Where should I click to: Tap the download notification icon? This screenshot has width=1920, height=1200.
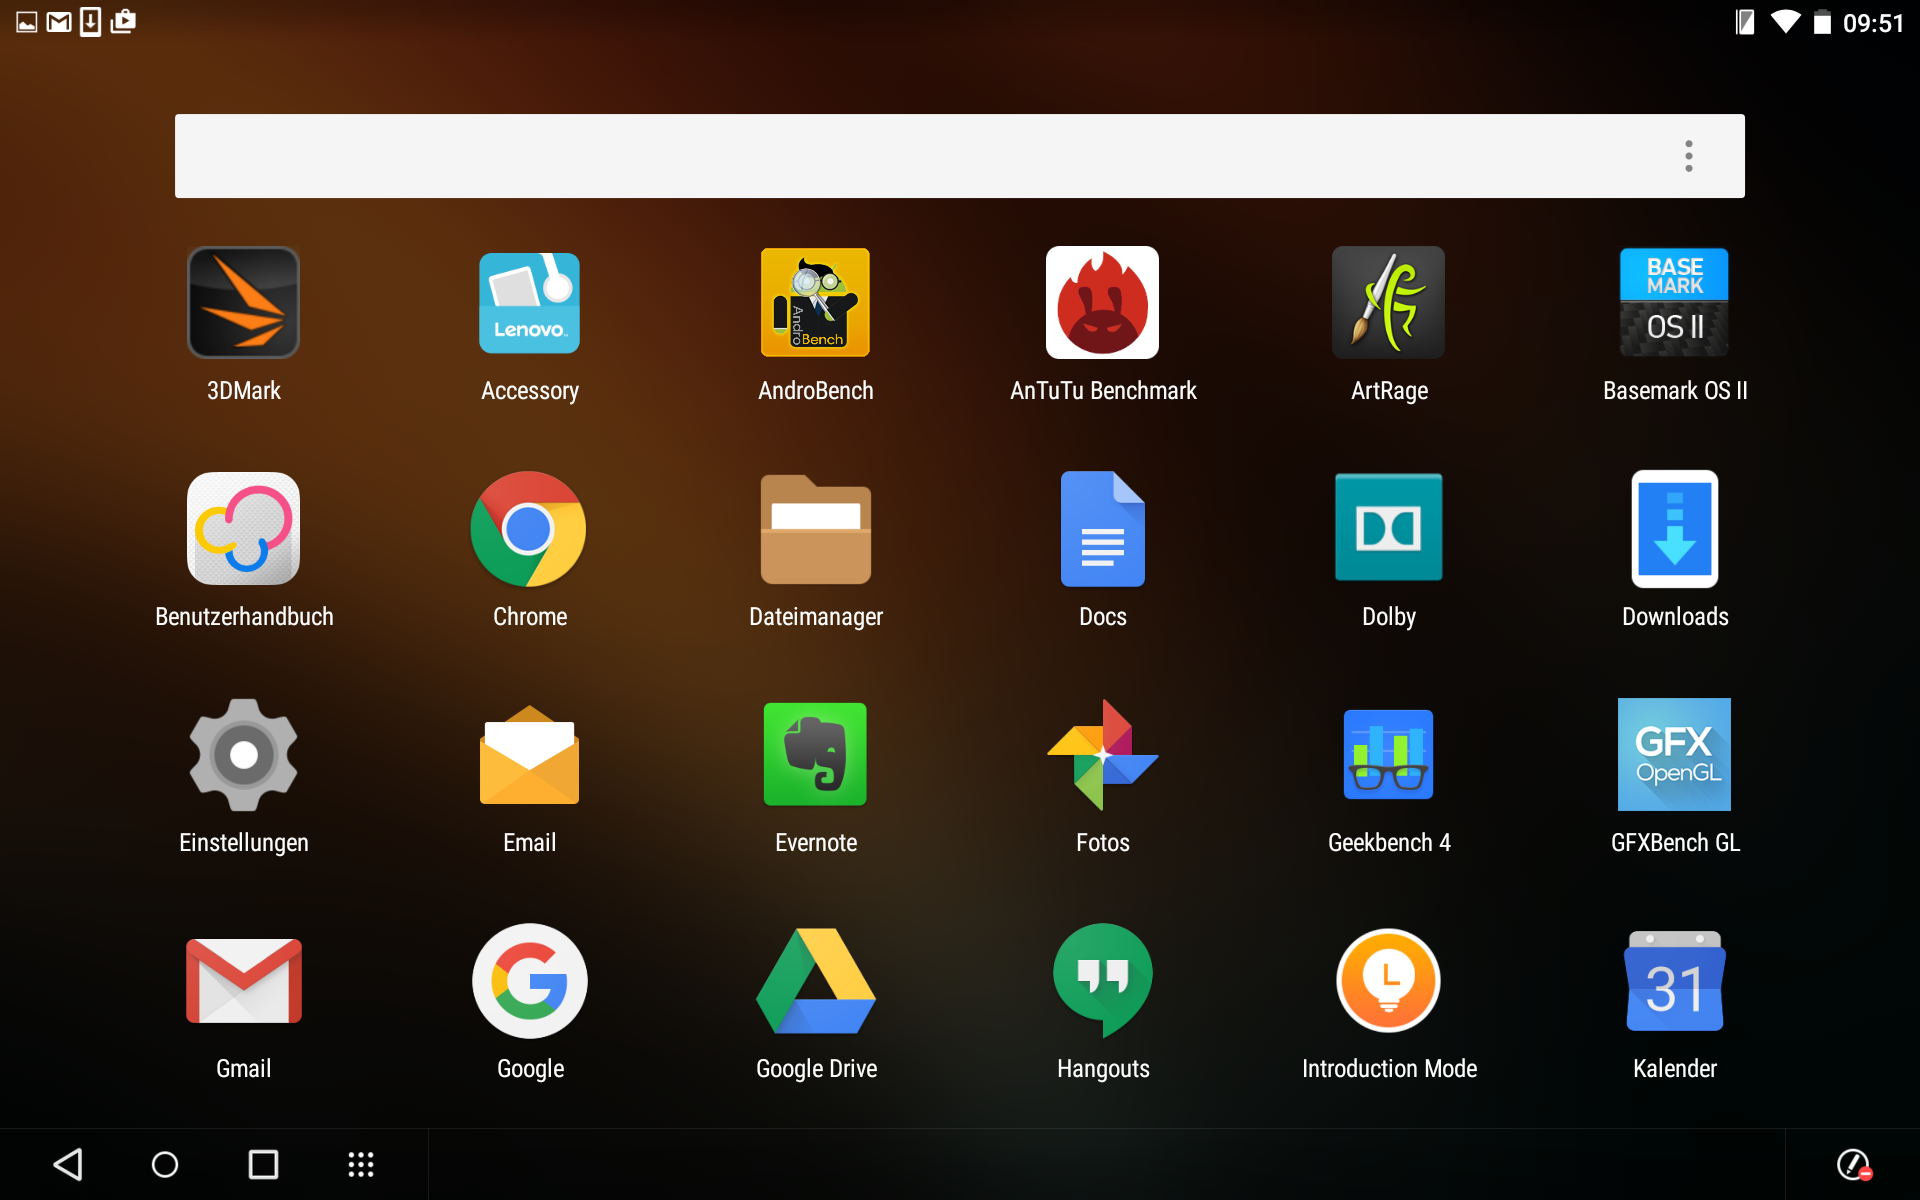pyautogui.click(x=90, y=22)
